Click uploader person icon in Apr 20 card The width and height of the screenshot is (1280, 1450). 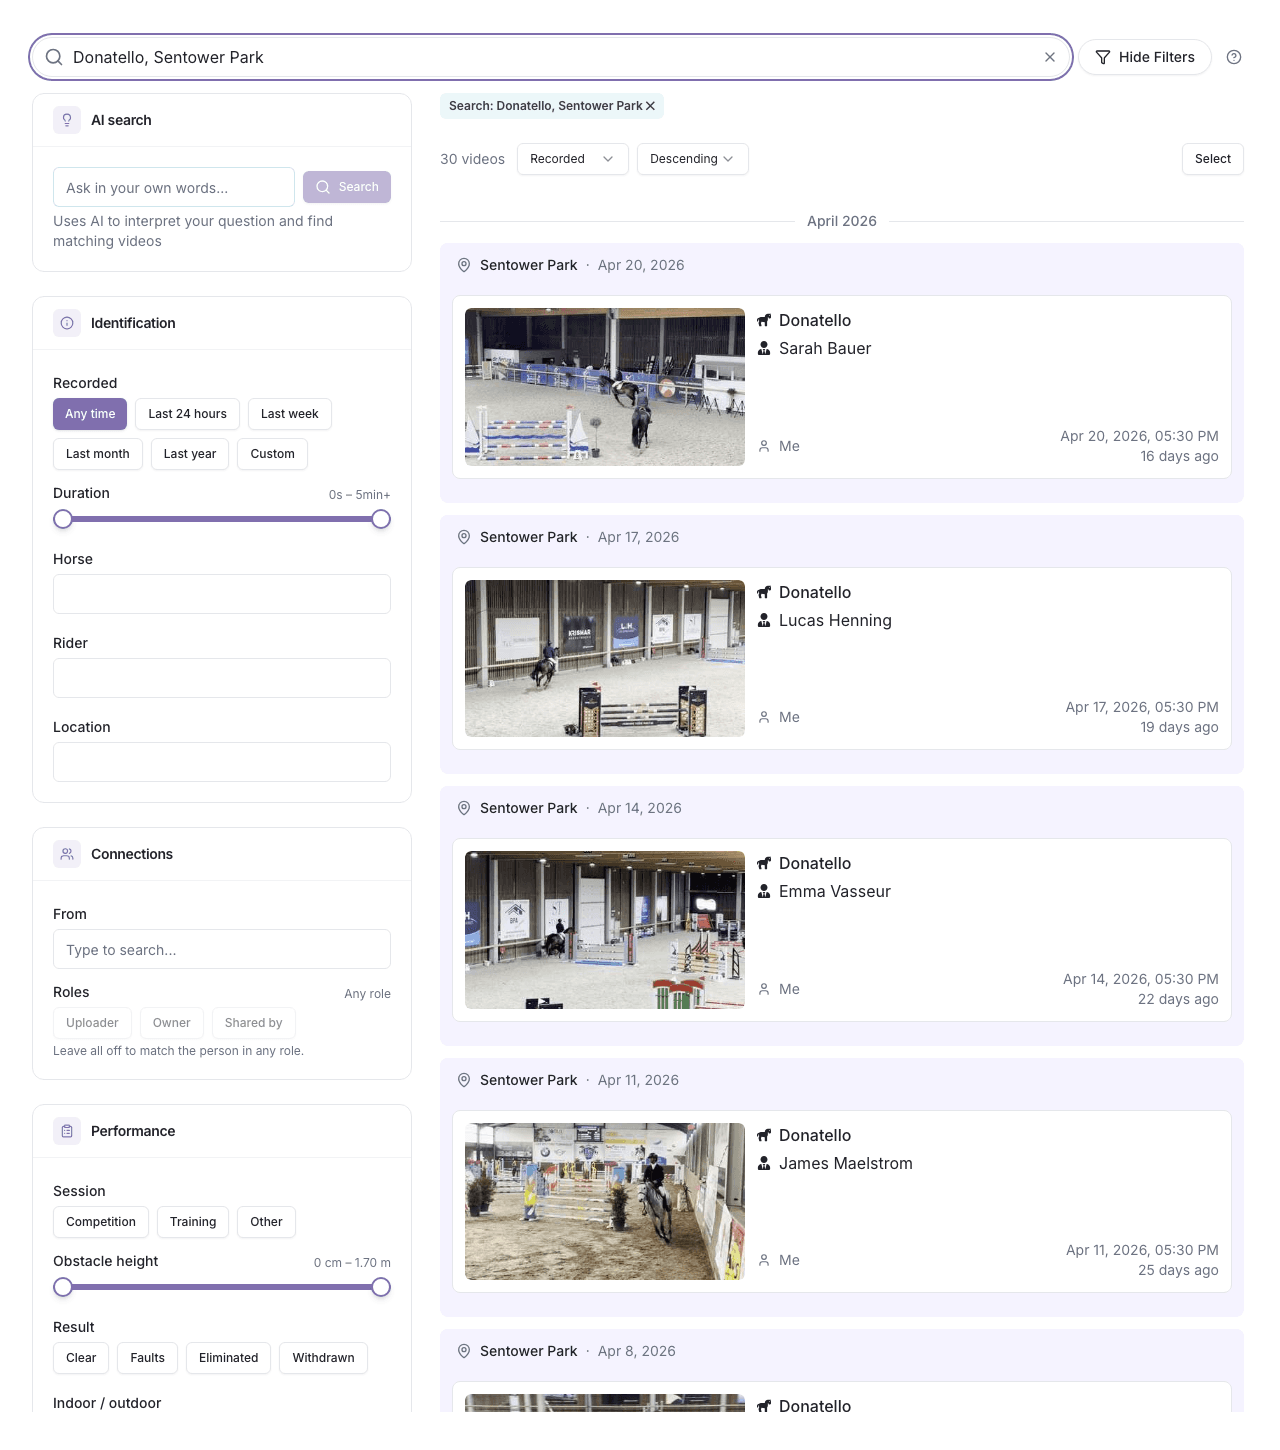click(x=764, y=446)
